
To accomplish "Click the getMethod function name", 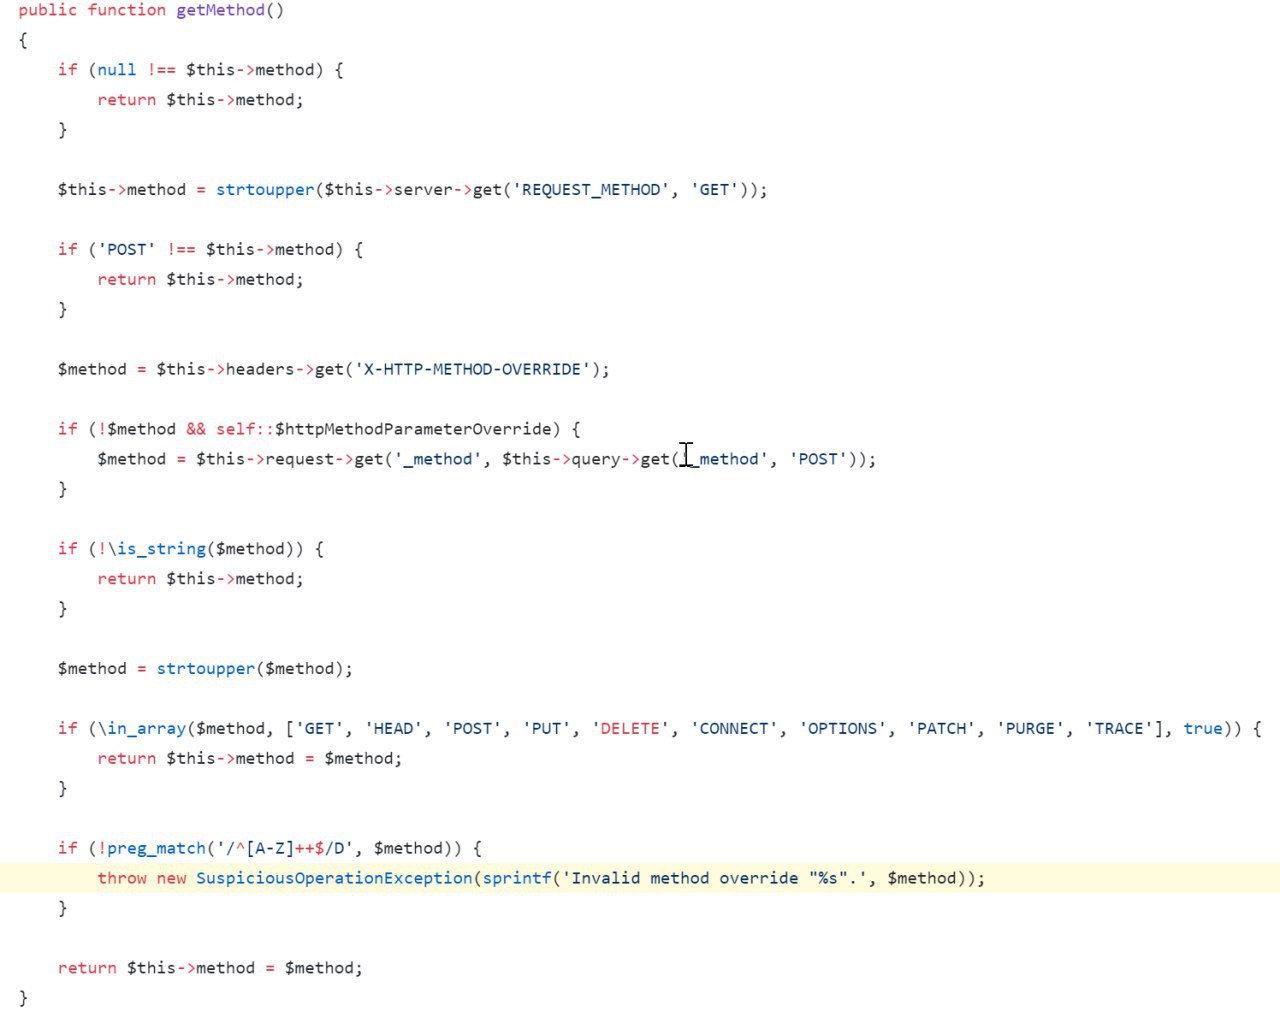I will click(x=221, y=10).
